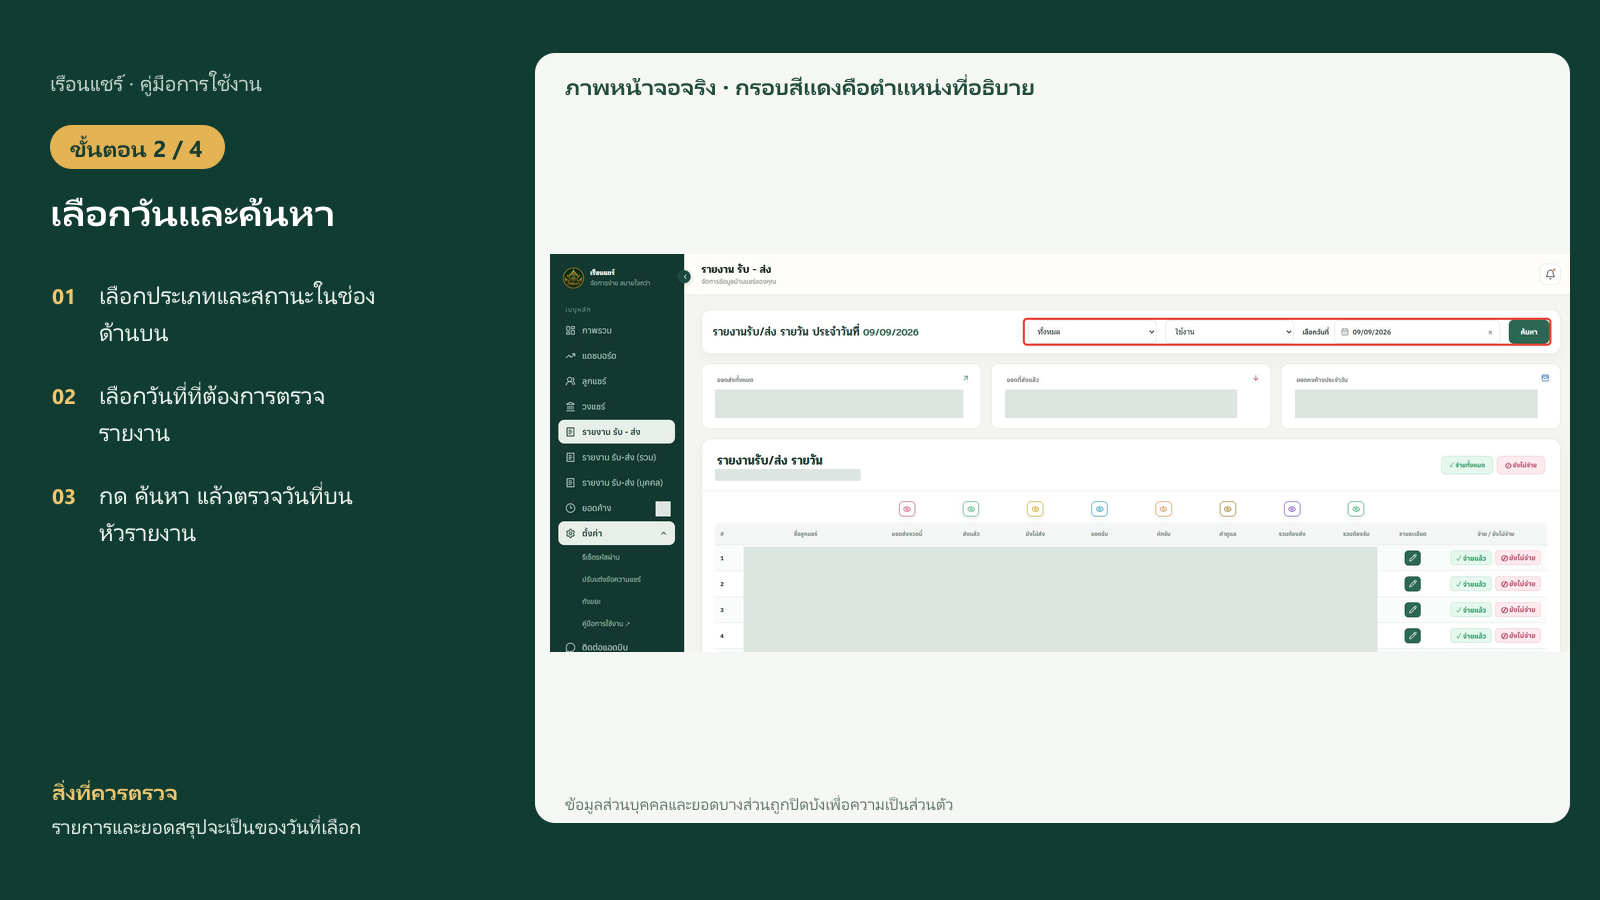Mark row 1 as จ่ายแล้ว
Screen dimensions: 1600x900
1472,558
